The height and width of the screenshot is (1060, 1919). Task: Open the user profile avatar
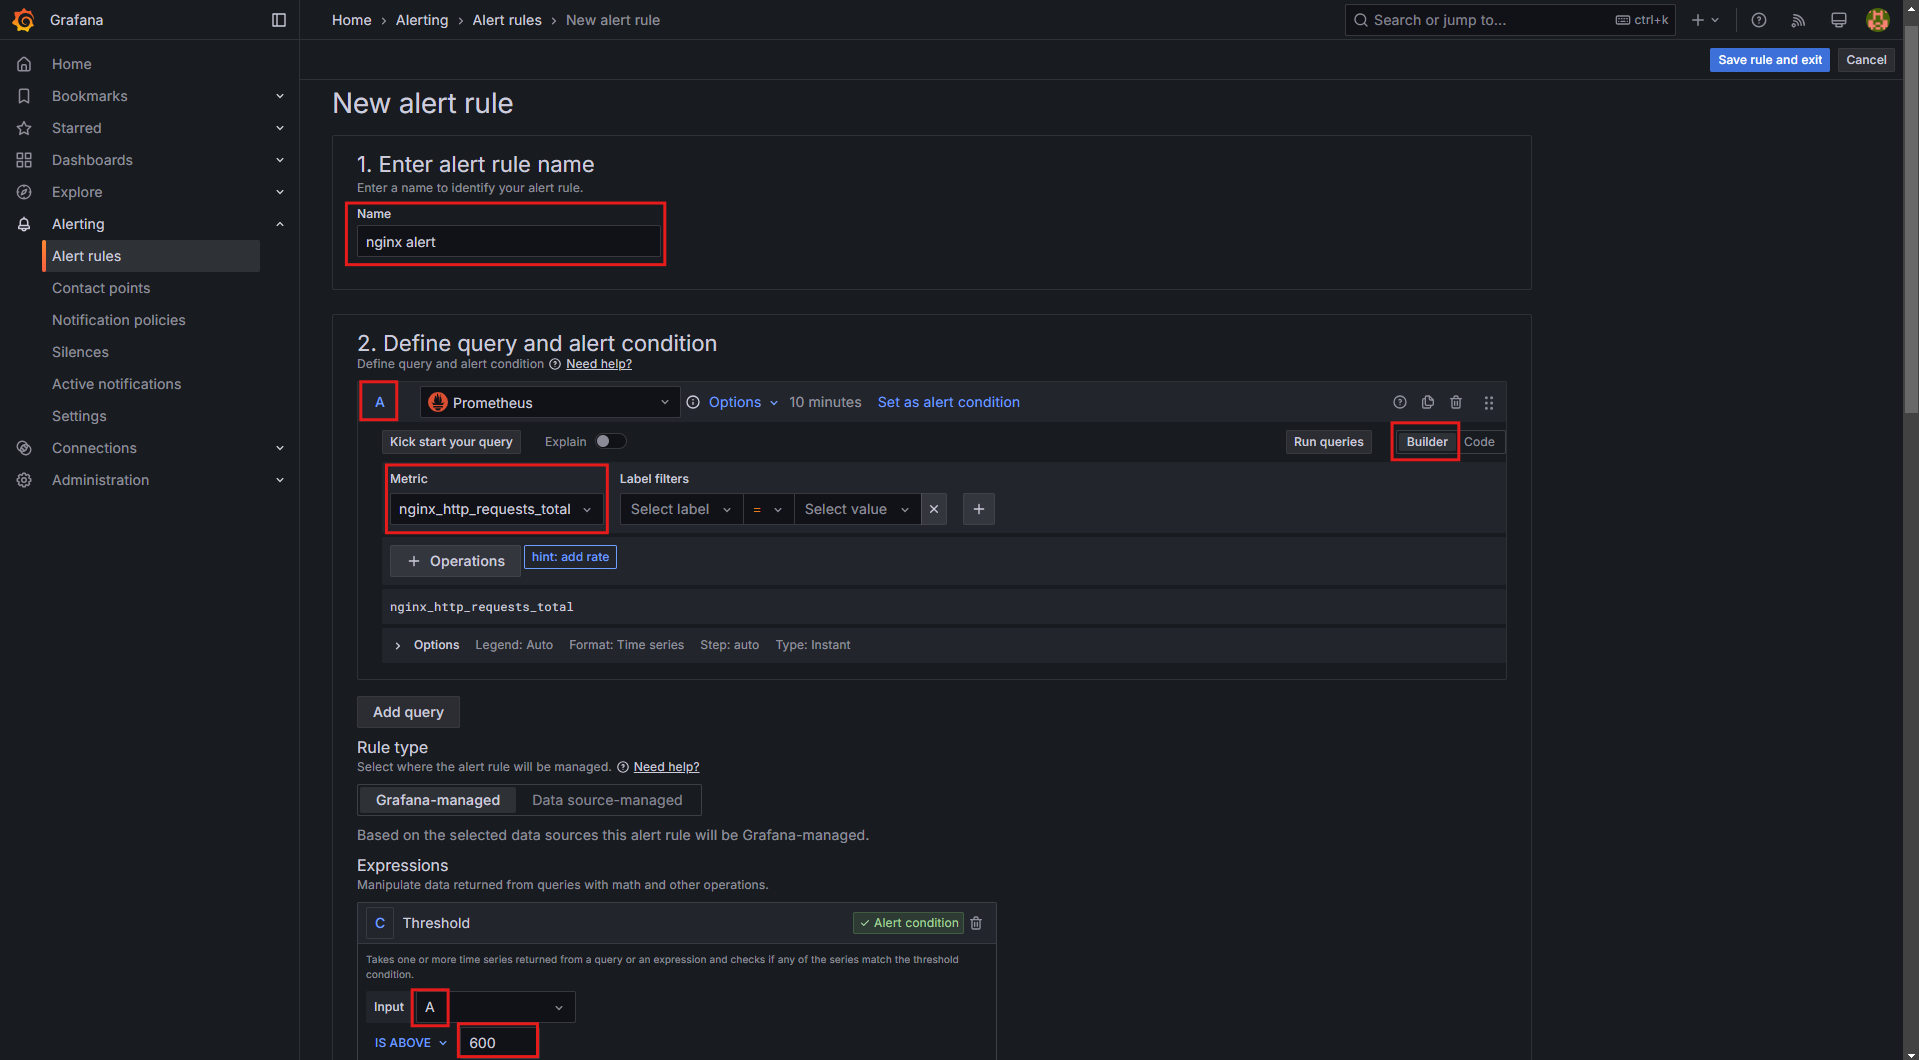[1878, 20]
